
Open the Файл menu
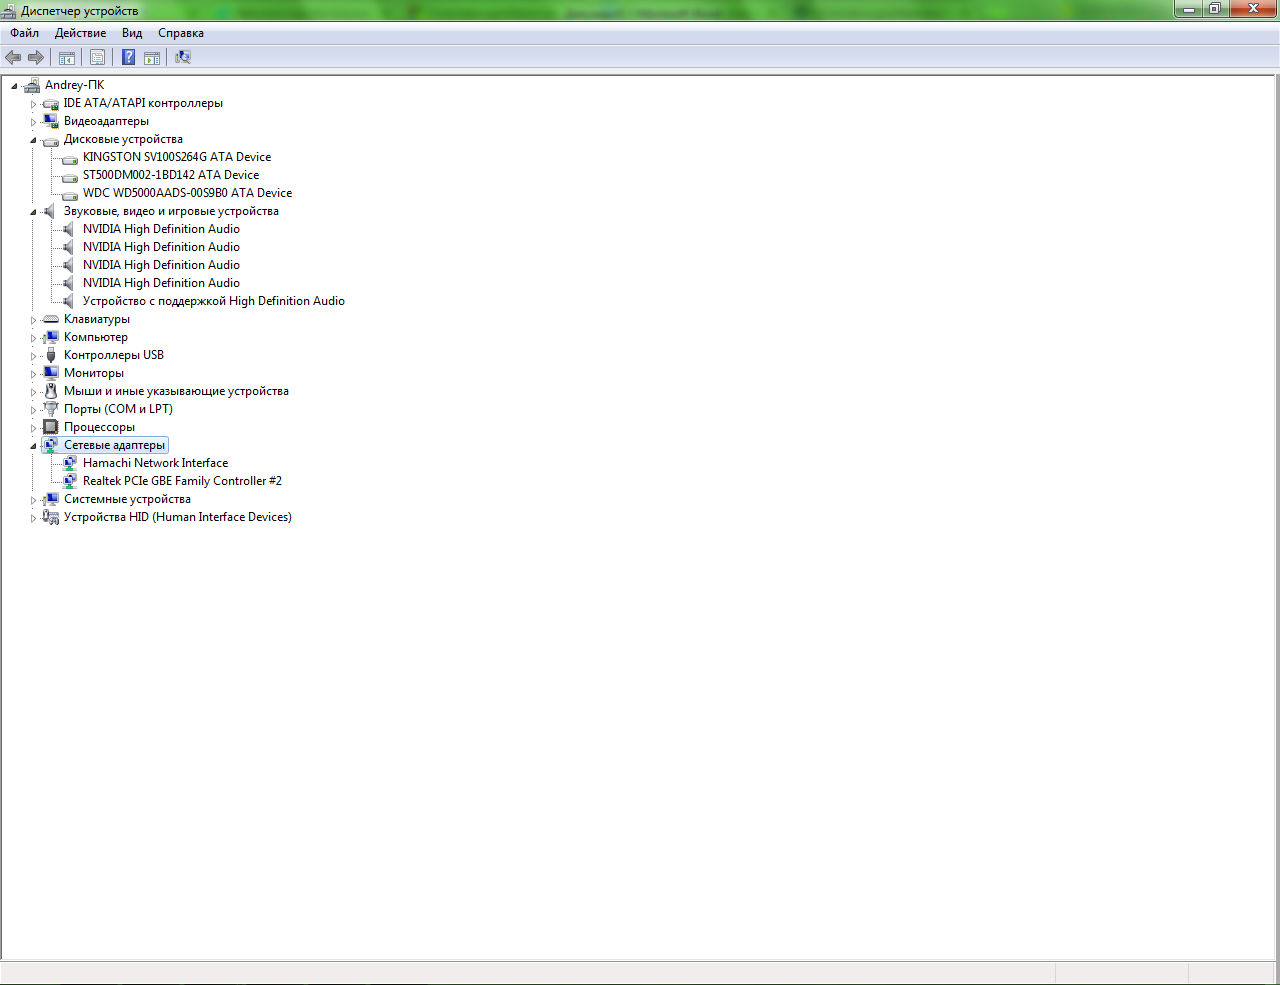pyautogui.click(x=25, y=33)
